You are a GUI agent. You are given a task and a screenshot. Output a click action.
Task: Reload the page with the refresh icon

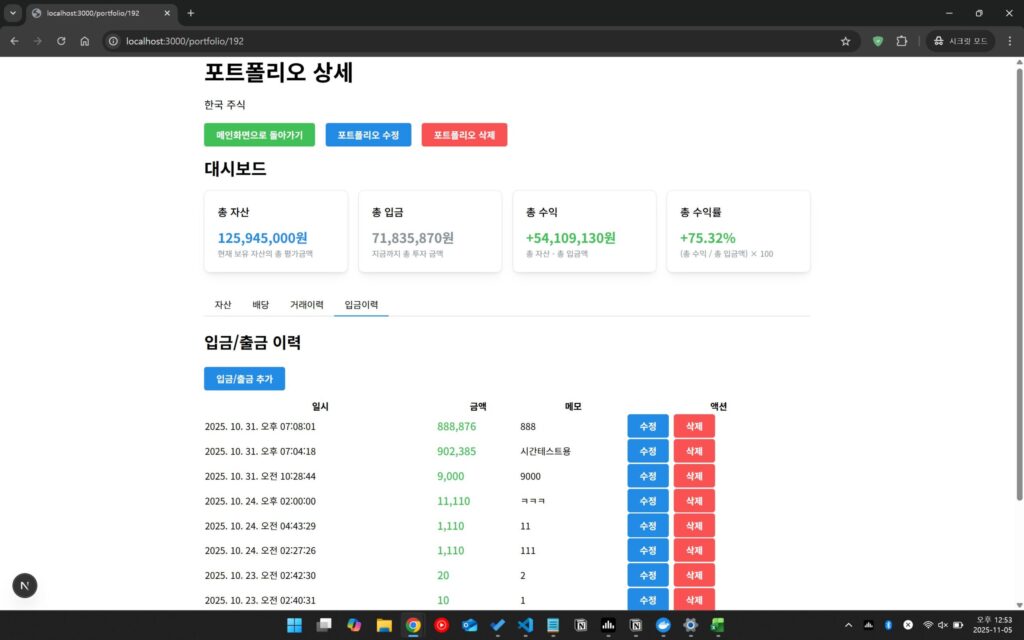tap(61, 41)
